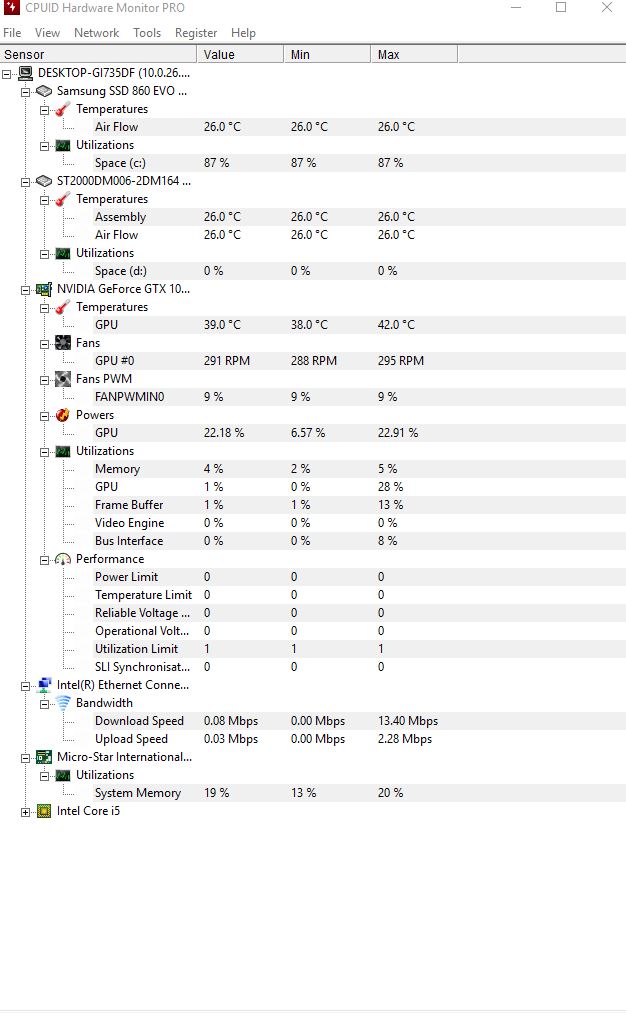Collapse the Samsung SSD 860 EVO node
This screenshot has width=626, height=1013.
26,92
